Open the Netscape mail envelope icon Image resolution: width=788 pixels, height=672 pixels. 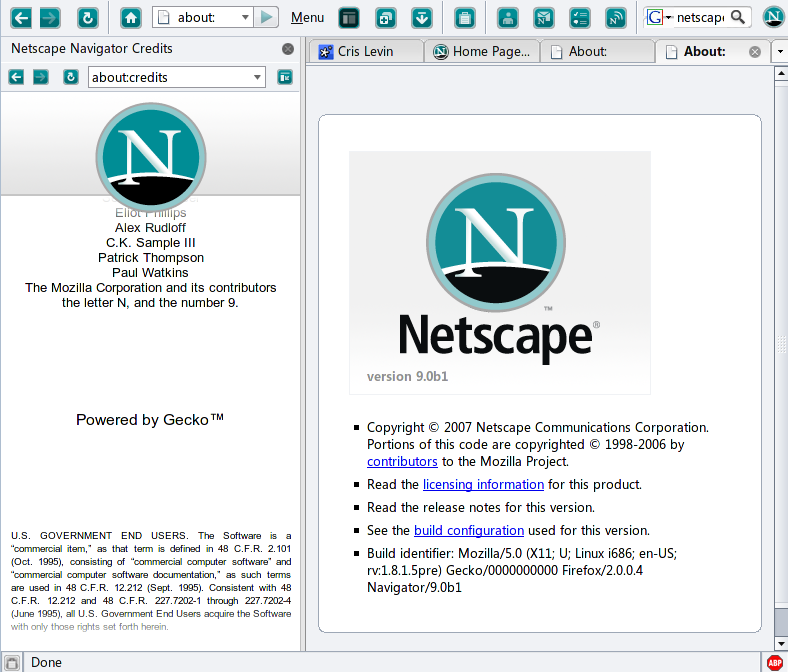click(544, 18)
